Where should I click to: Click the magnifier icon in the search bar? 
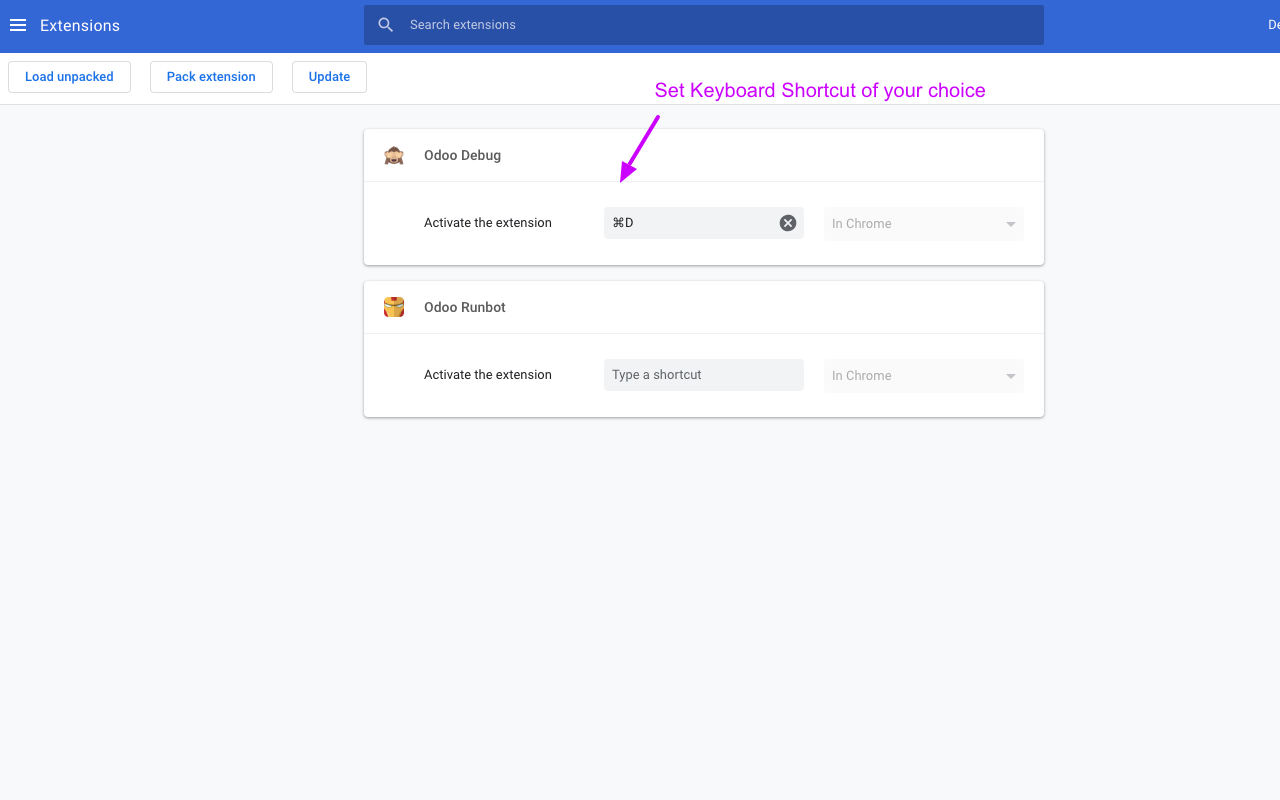386,25
